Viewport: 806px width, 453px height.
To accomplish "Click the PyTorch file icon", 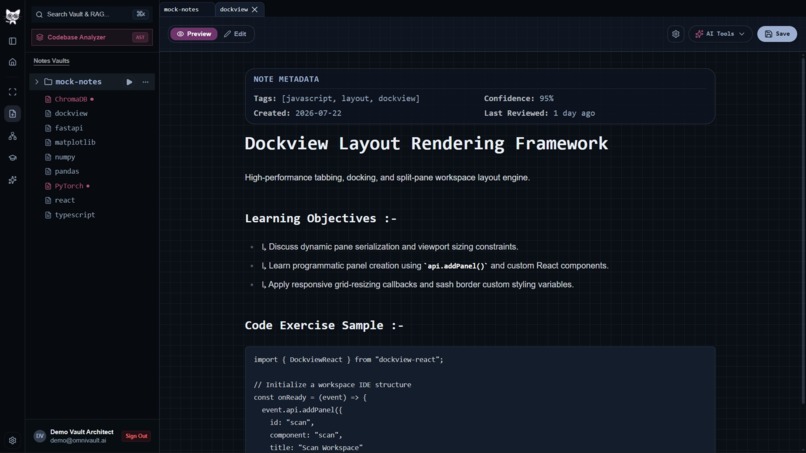I will 48,186.
